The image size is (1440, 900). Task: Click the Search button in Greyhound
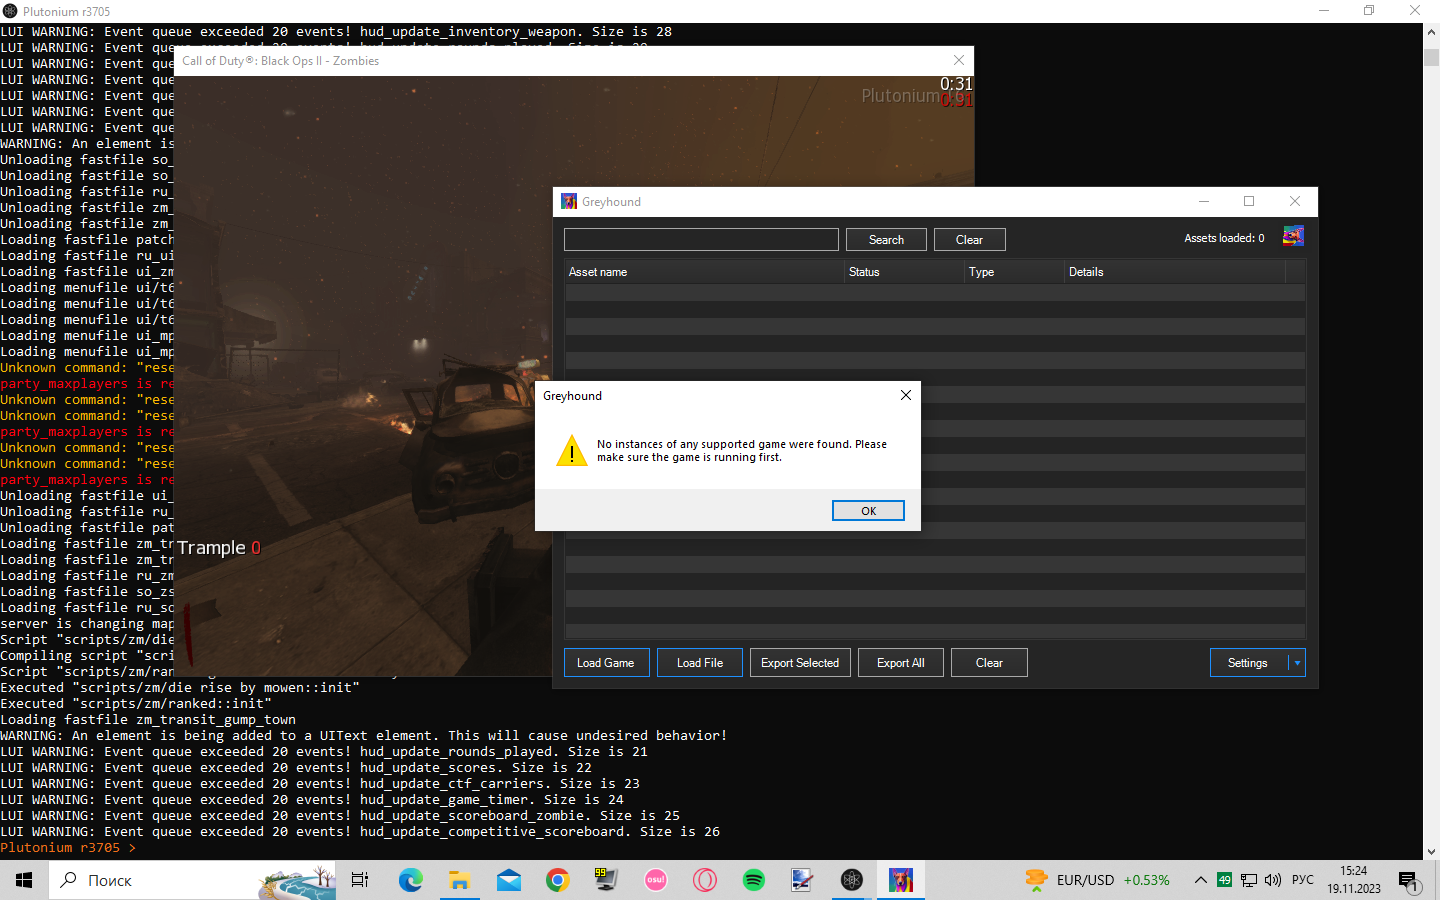point(886,240)
